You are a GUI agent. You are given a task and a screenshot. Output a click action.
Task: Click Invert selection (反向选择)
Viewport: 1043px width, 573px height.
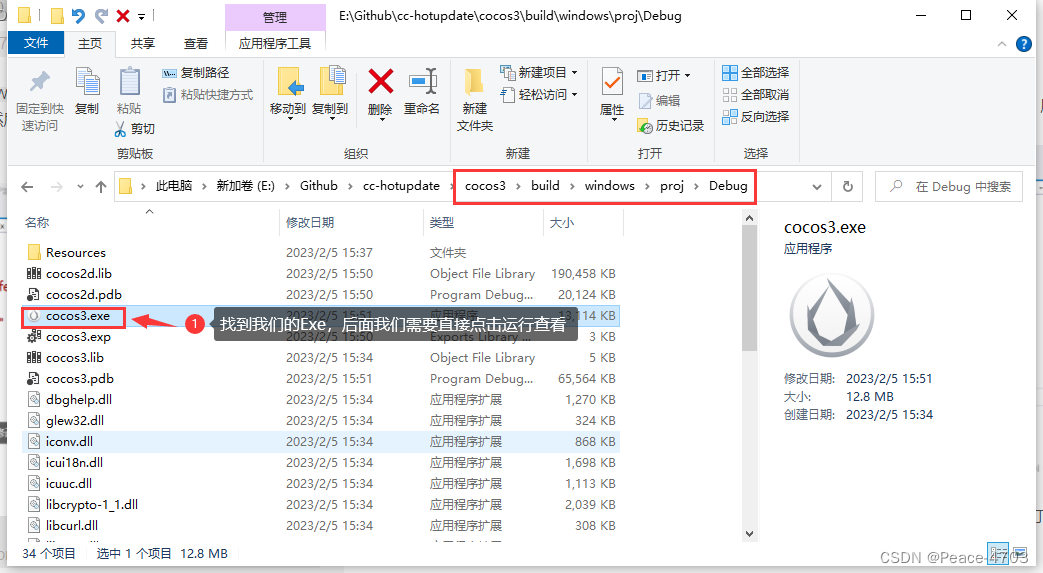point(756,116)
